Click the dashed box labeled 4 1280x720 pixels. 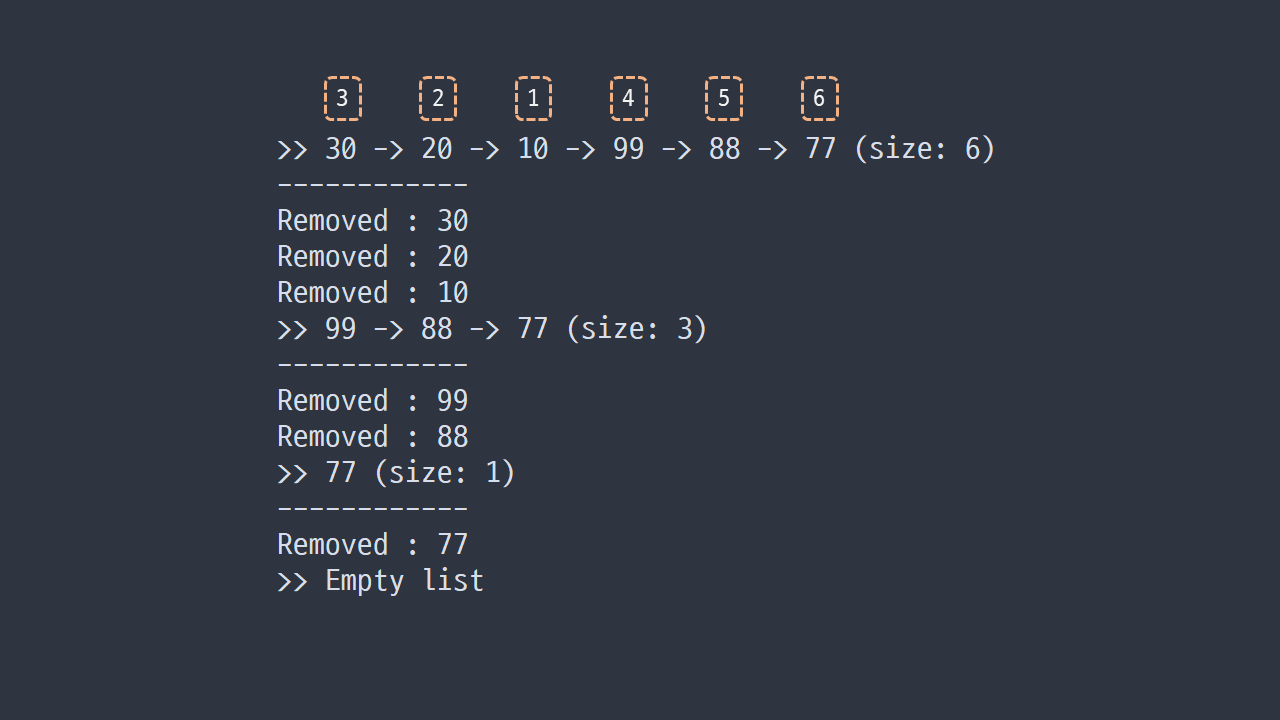pyautogui.click(x=629, y=99)
